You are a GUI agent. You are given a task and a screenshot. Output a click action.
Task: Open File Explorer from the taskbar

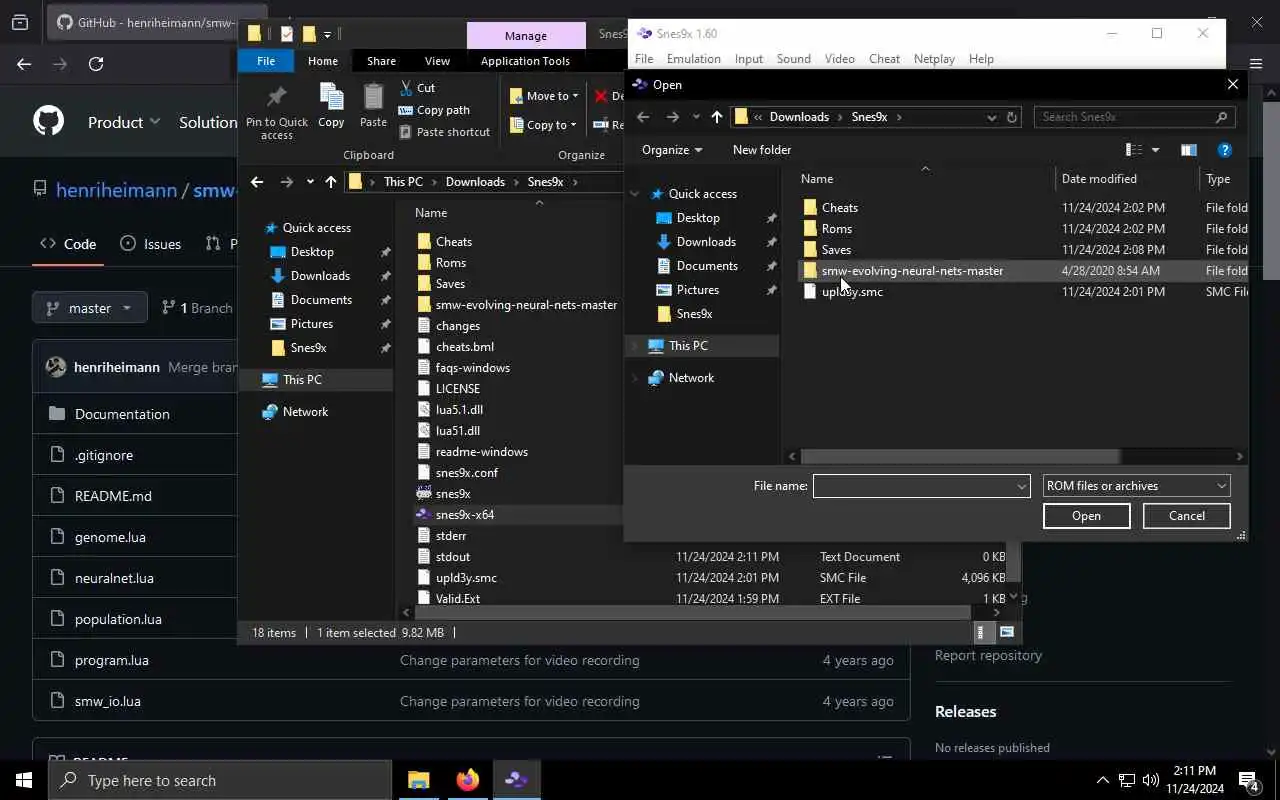click(418, 780)
